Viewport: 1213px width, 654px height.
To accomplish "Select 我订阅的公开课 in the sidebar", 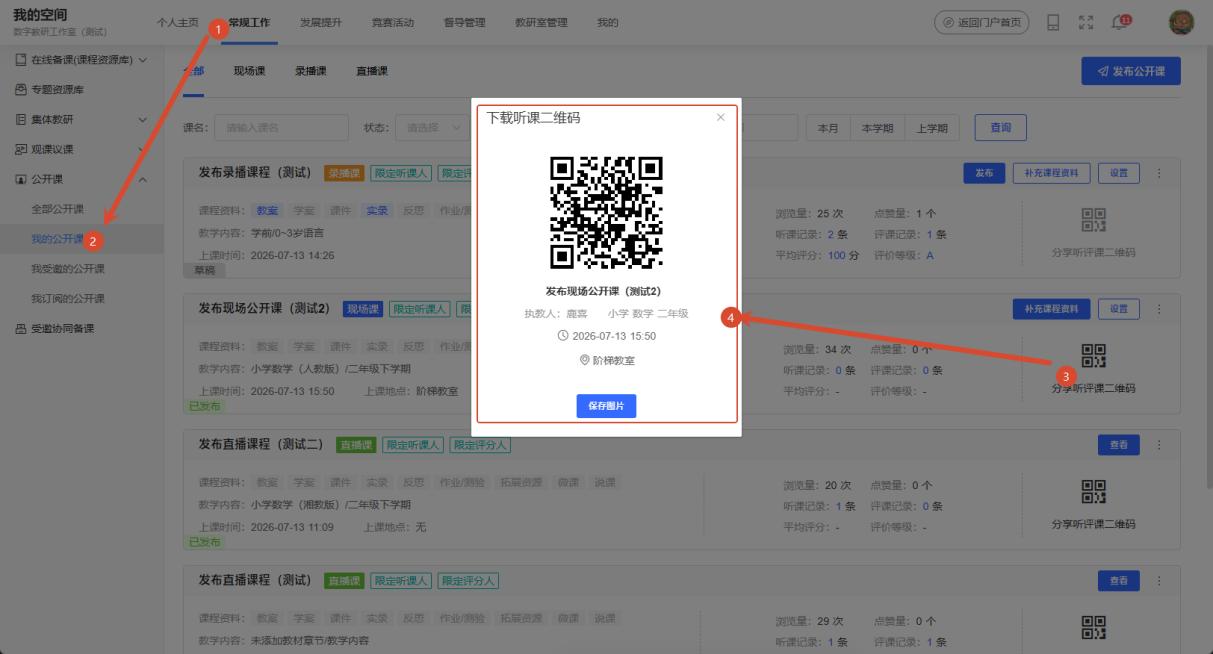I will pyautogui.click(x=68, y=299).
